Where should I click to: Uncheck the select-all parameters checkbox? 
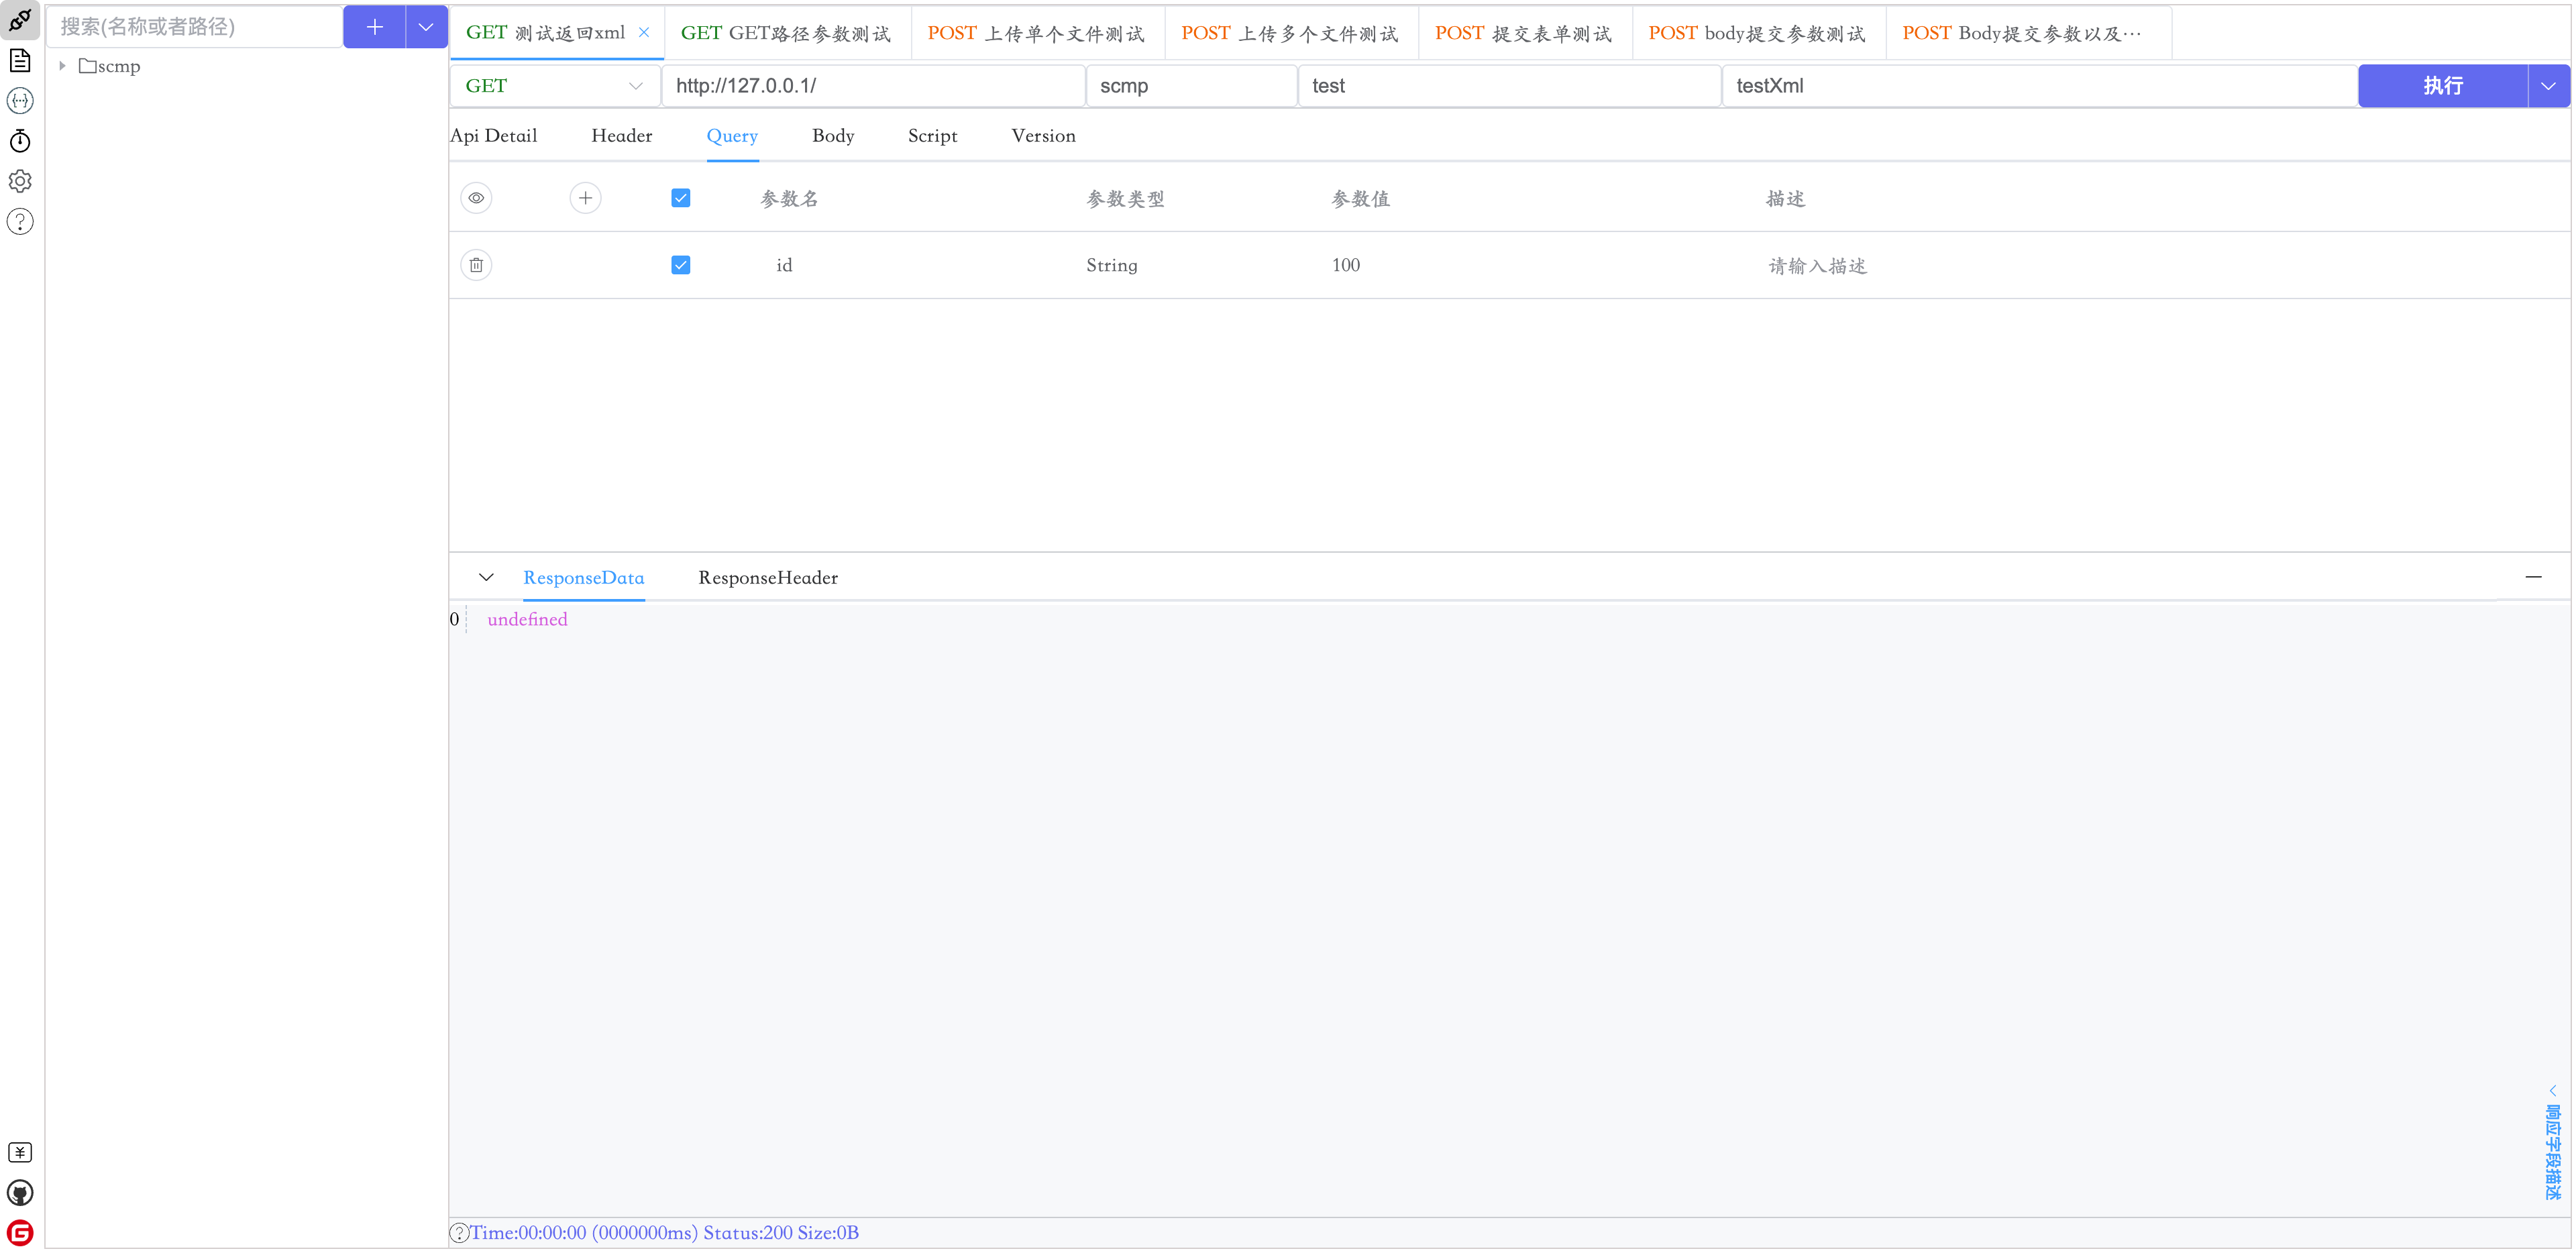[x=680, y=198]
